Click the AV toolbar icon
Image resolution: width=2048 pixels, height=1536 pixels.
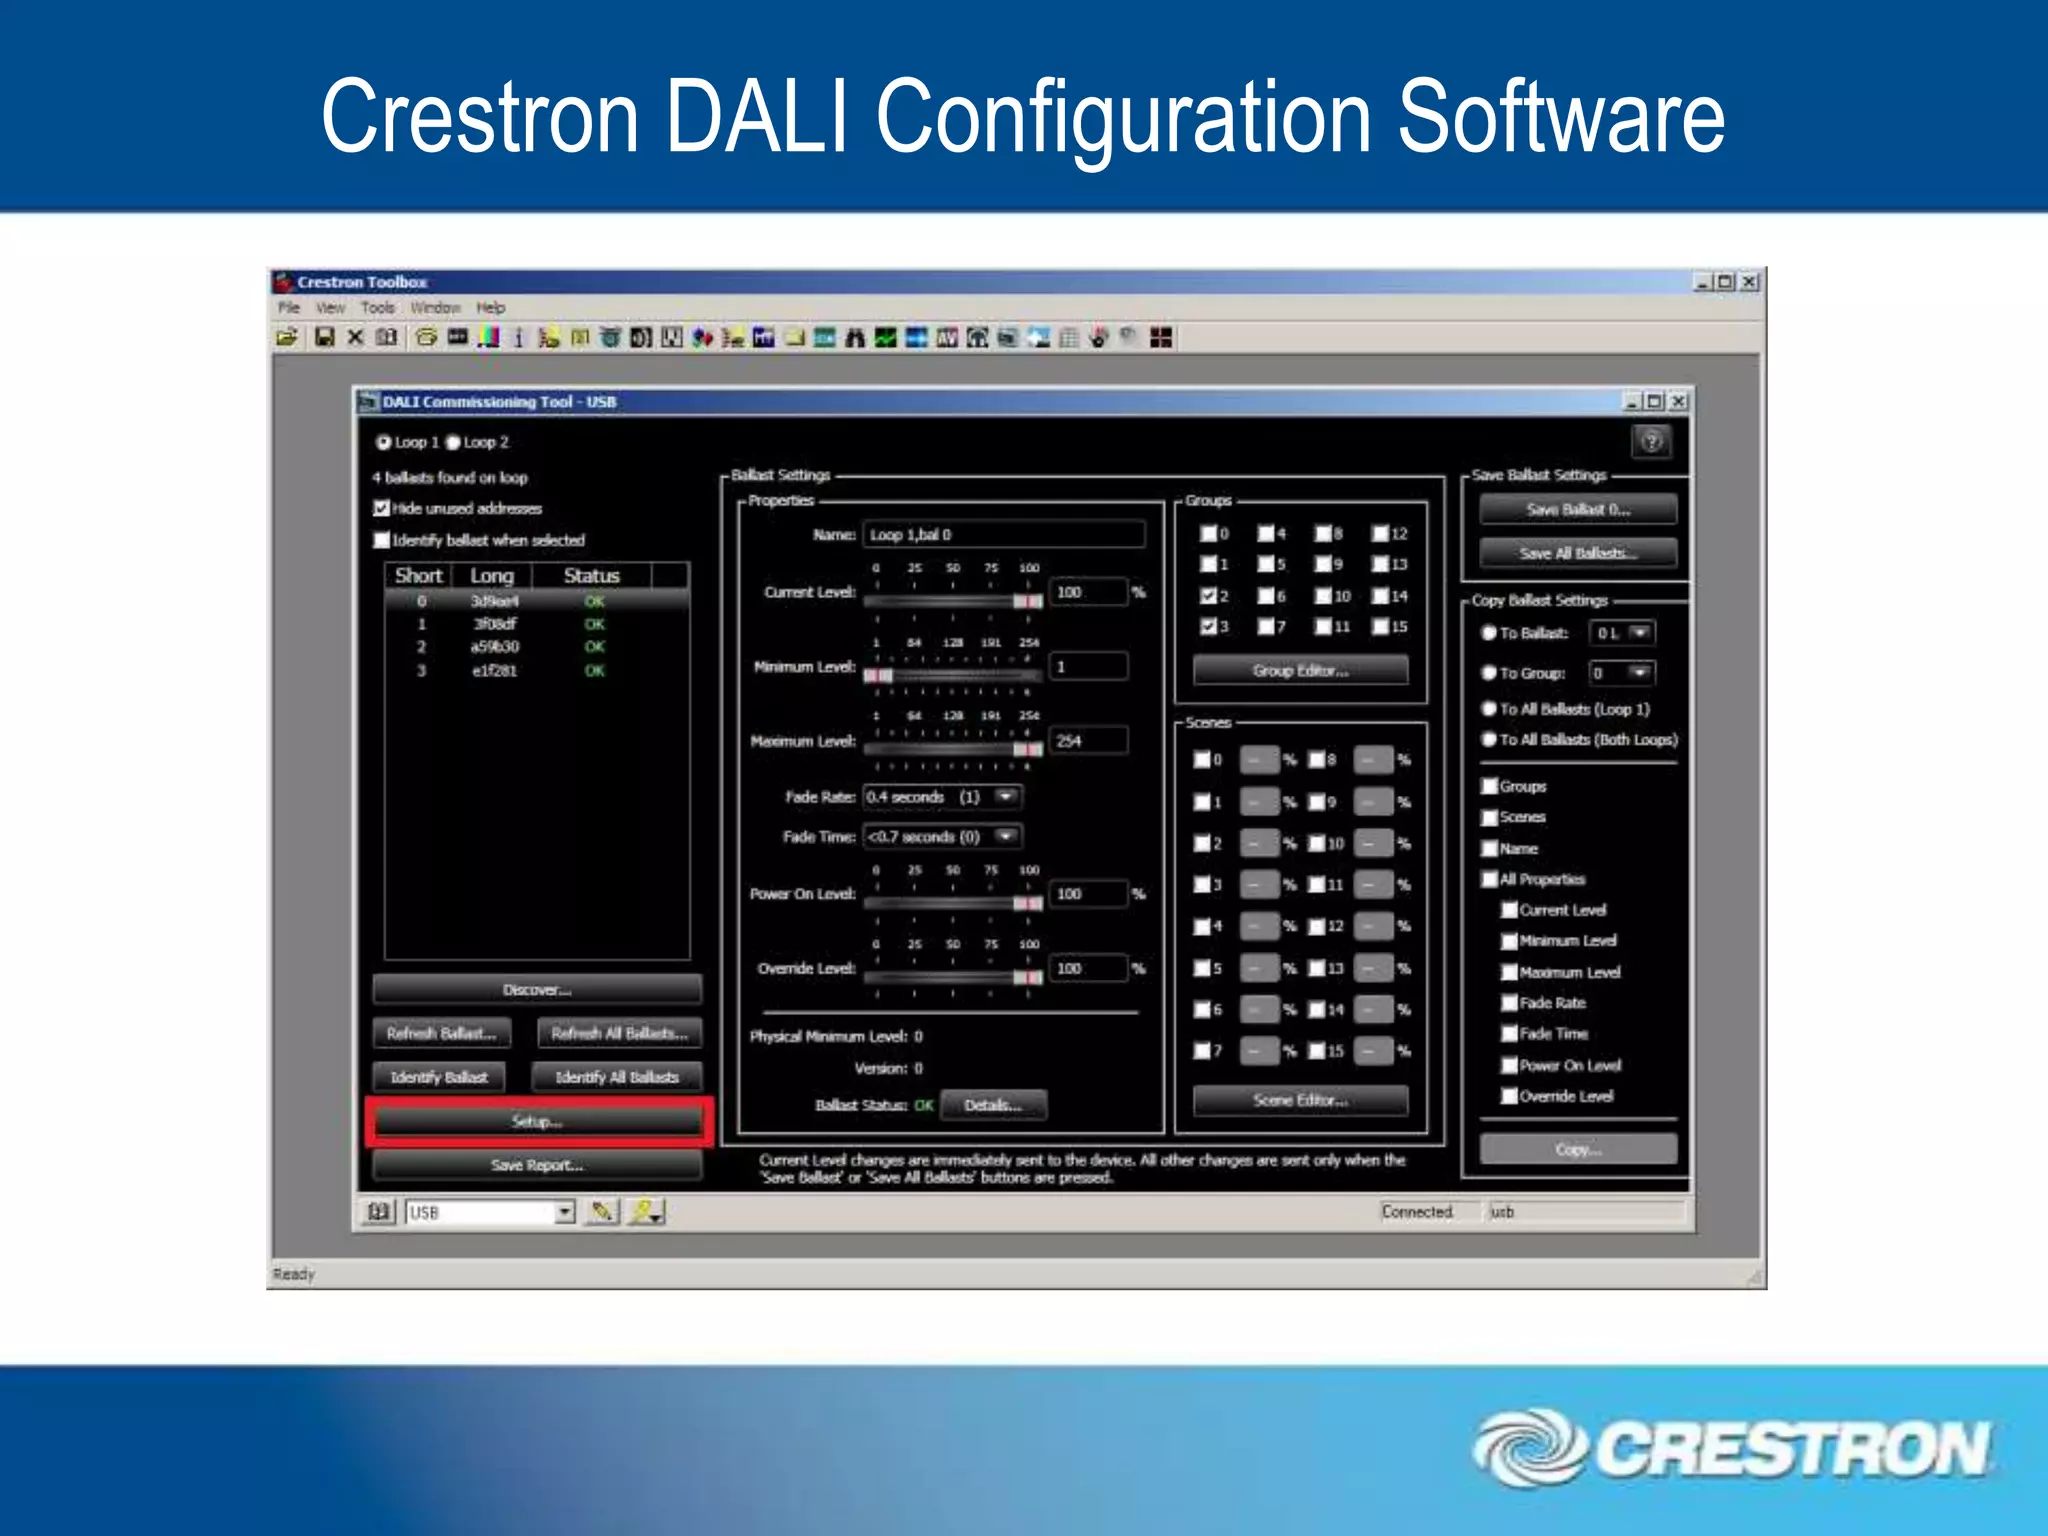[948, 338]
